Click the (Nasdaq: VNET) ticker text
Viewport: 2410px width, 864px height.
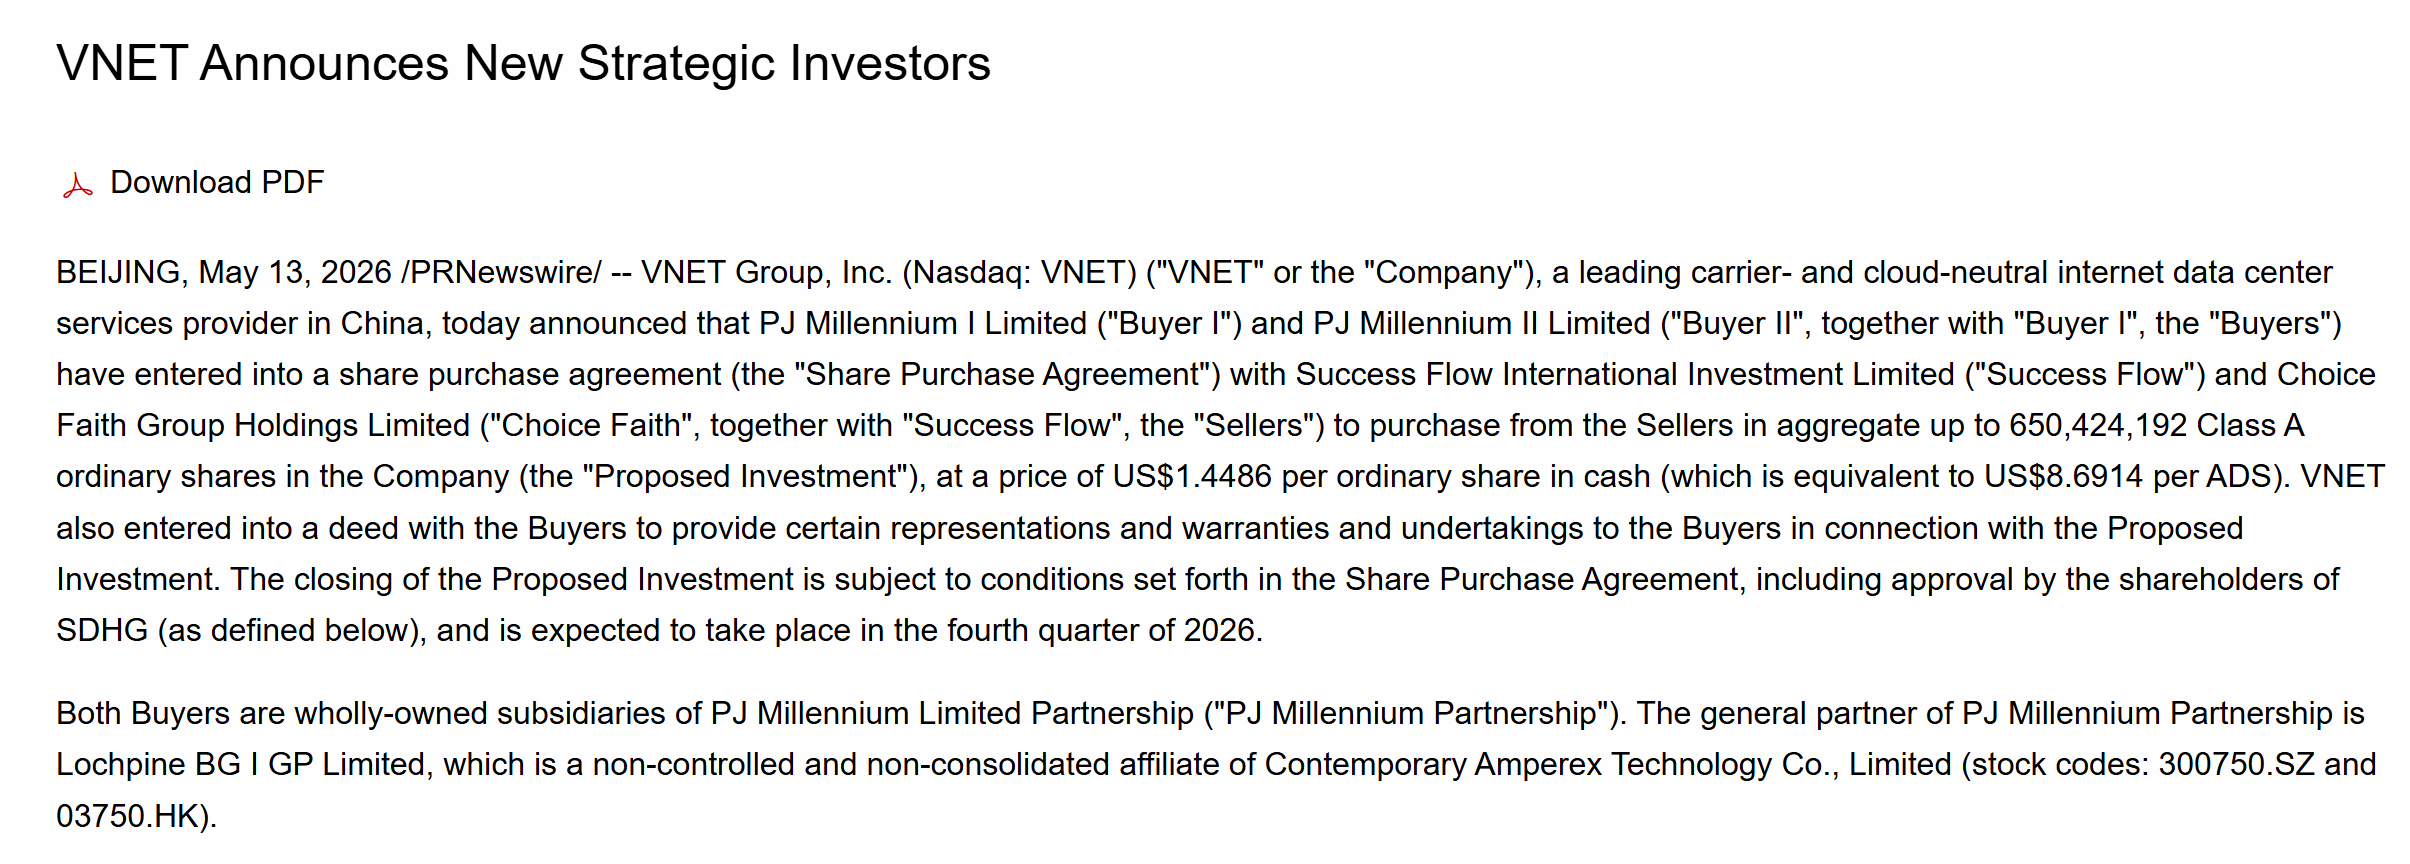(x=1019, y=273)
